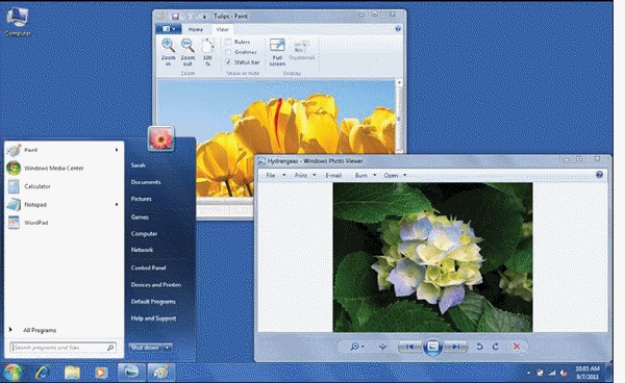Screen dimensions: 625x383
Task: Click the arrow next to Shut down
Action: 168,348
